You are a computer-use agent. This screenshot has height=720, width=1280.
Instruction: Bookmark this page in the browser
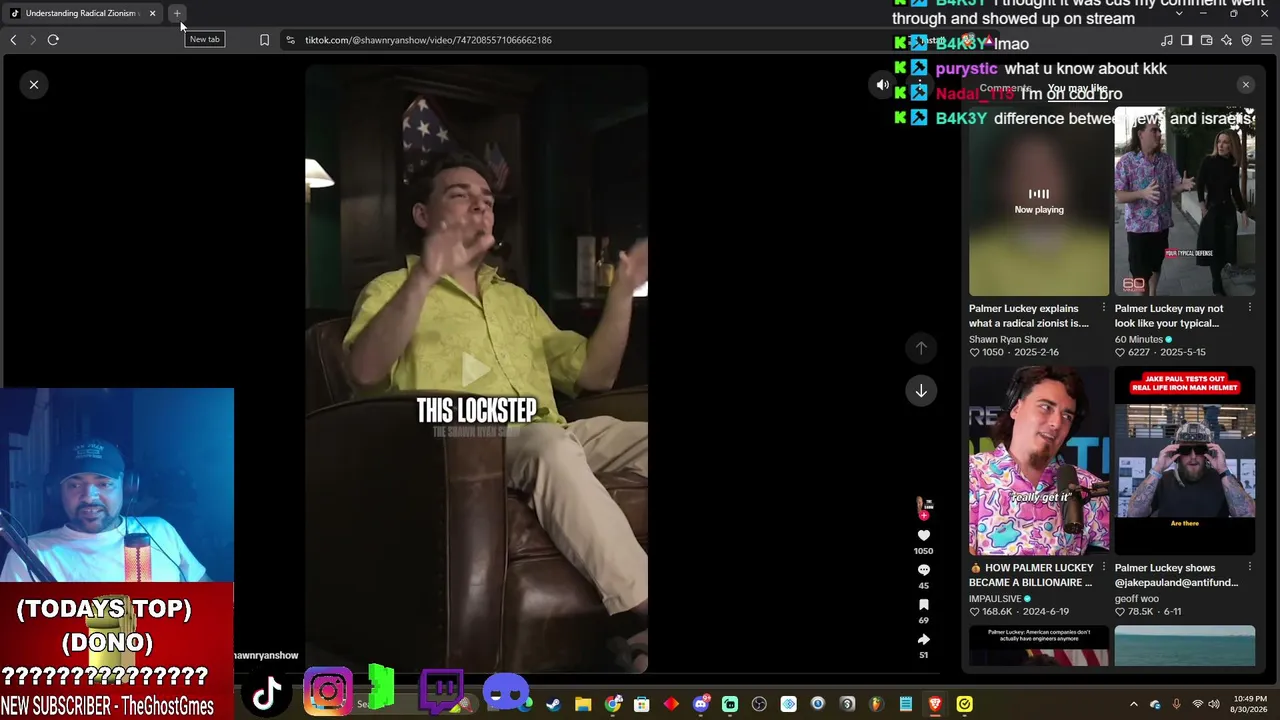pyautogui.click(x=264, y=40)
